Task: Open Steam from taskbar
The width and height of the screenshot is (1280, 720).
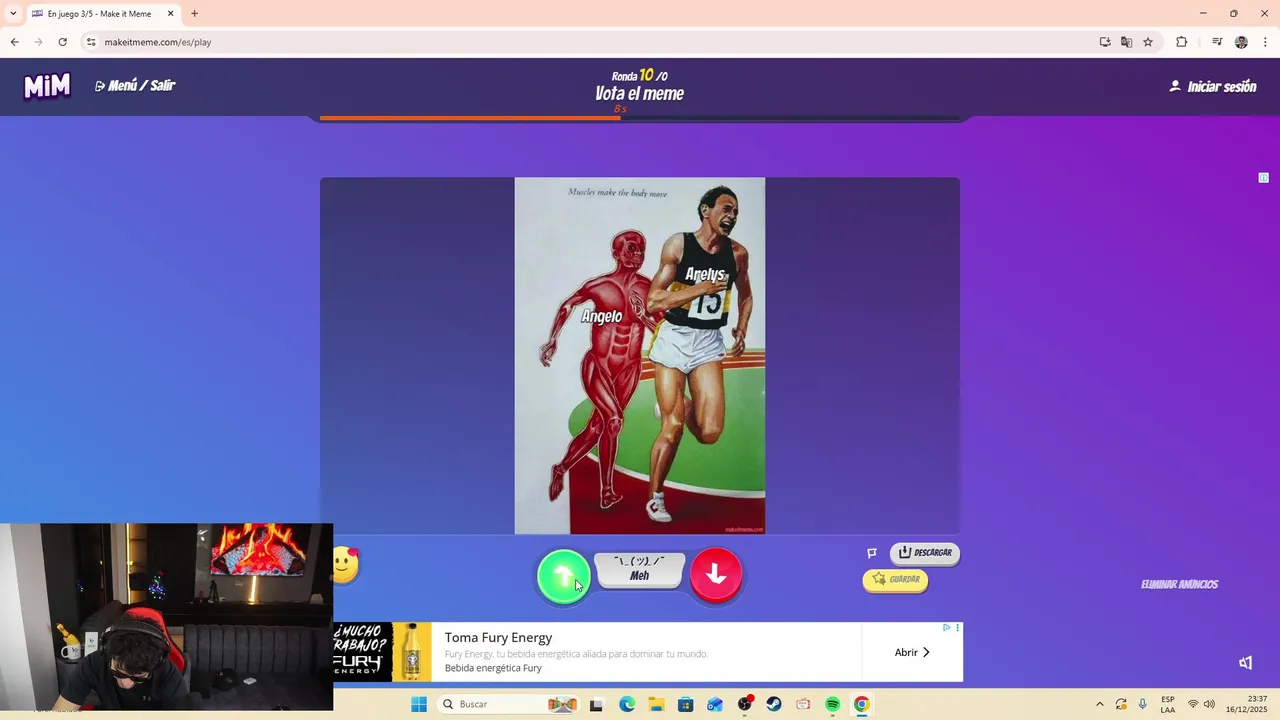Action: (774, 705)
